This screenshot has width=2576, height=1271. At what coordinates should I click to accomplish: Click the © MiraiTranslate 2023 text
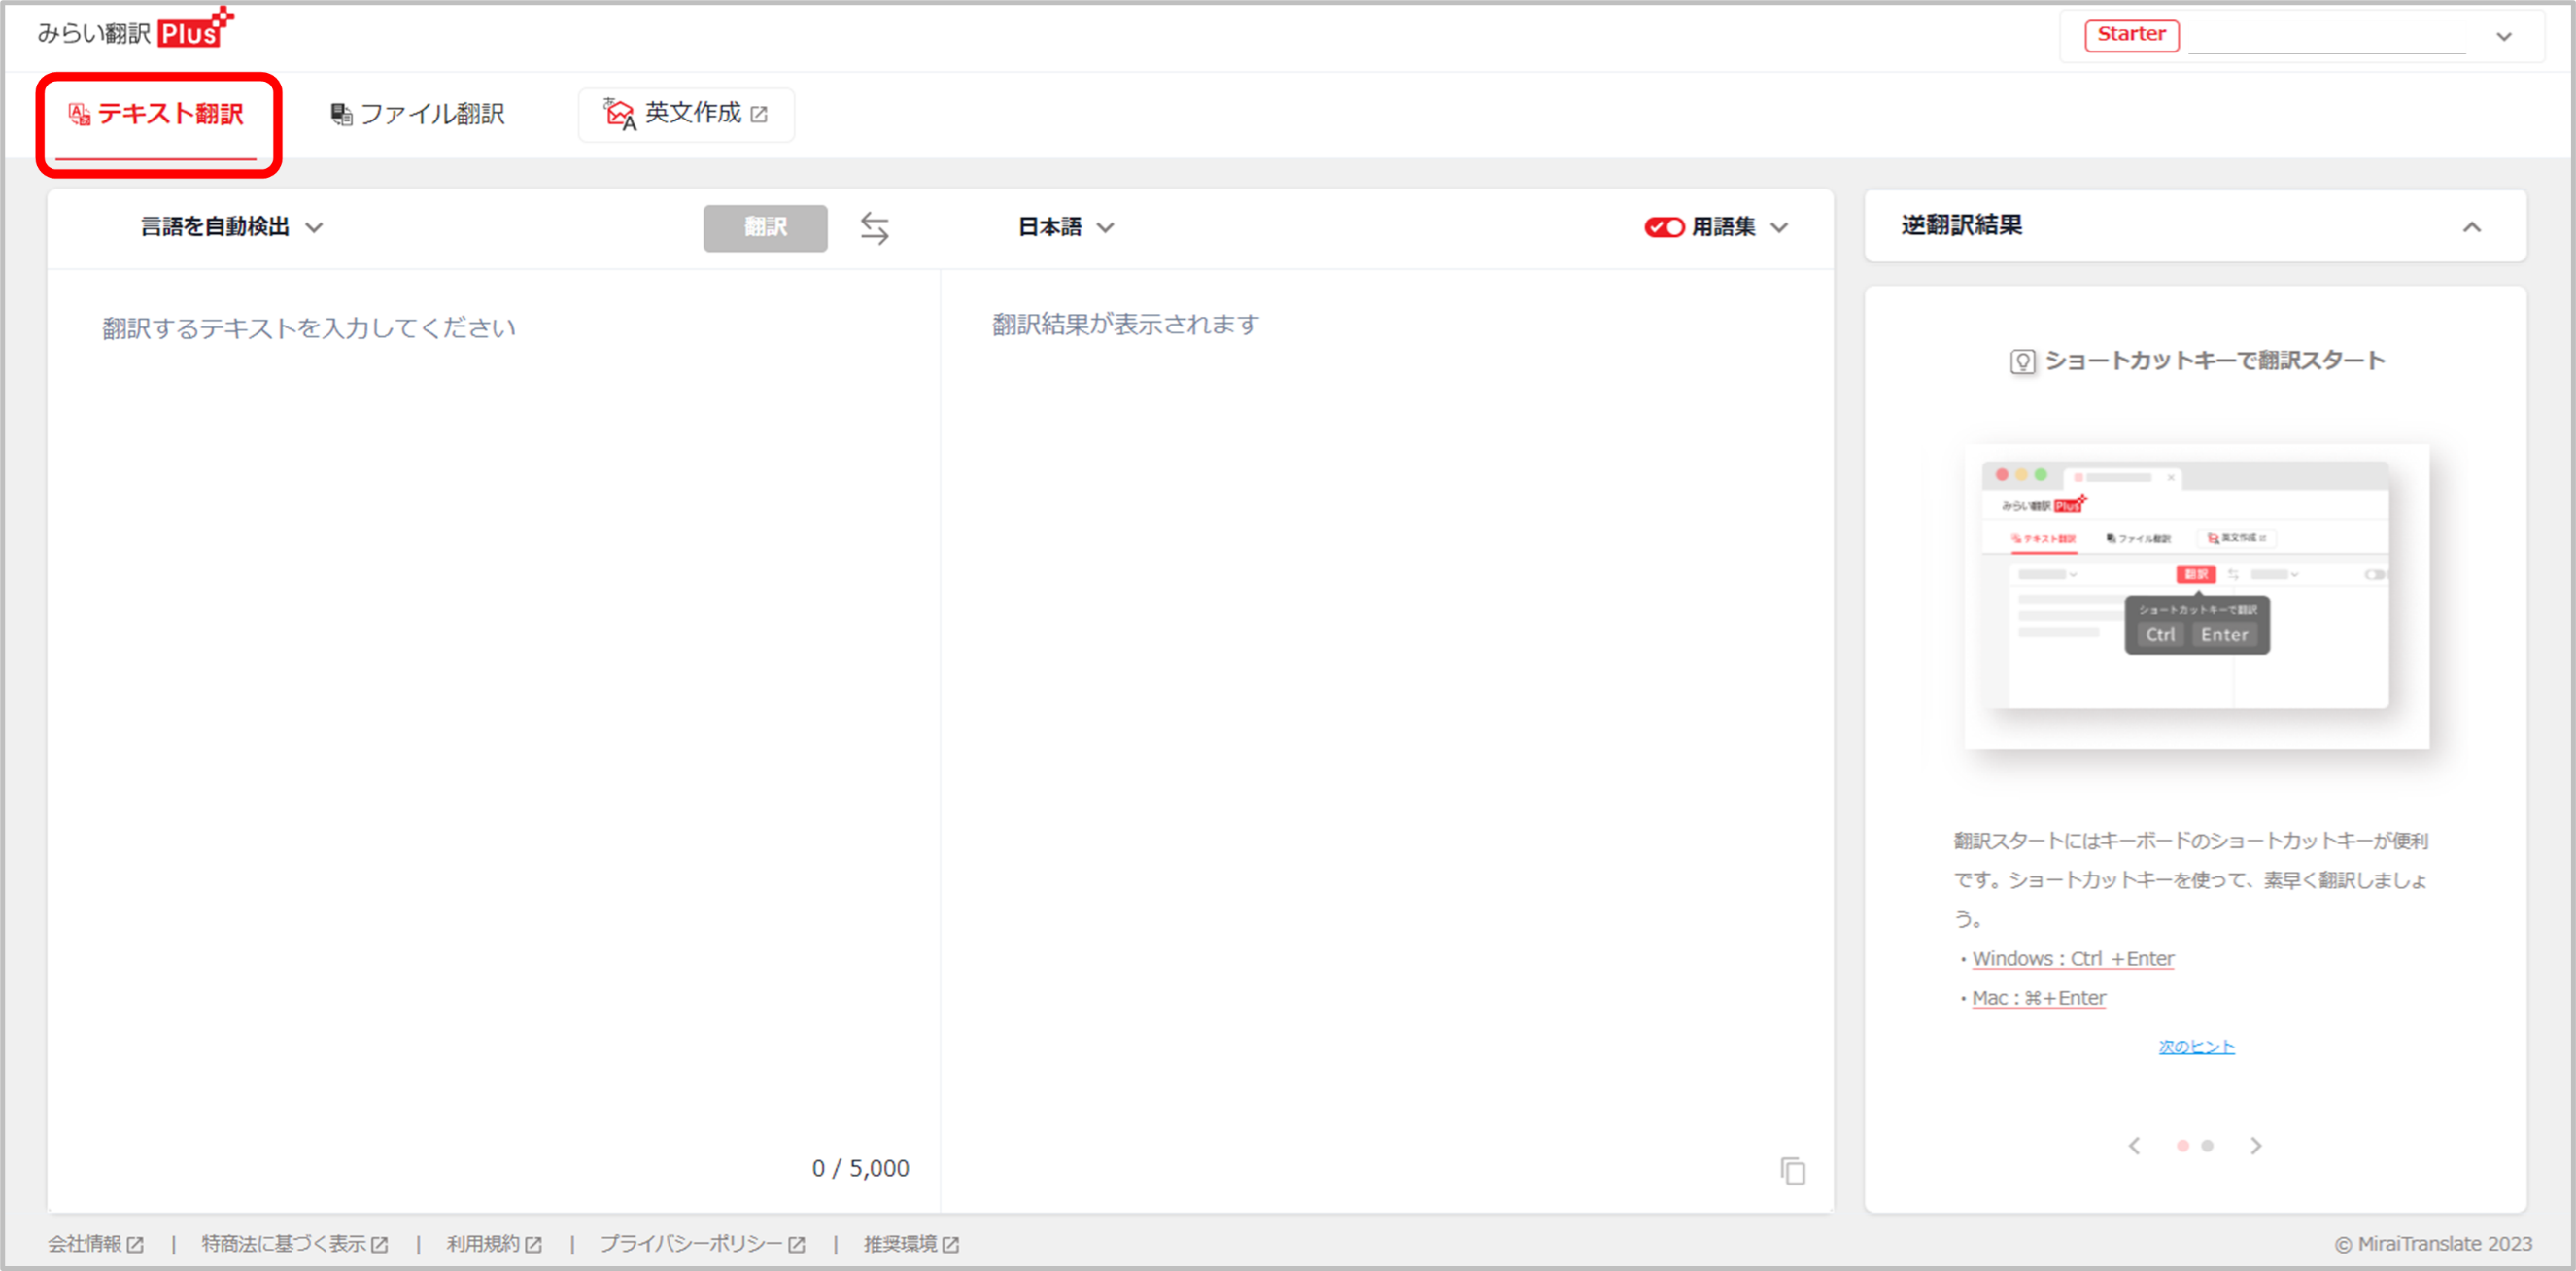[x=2433, y=1243]
